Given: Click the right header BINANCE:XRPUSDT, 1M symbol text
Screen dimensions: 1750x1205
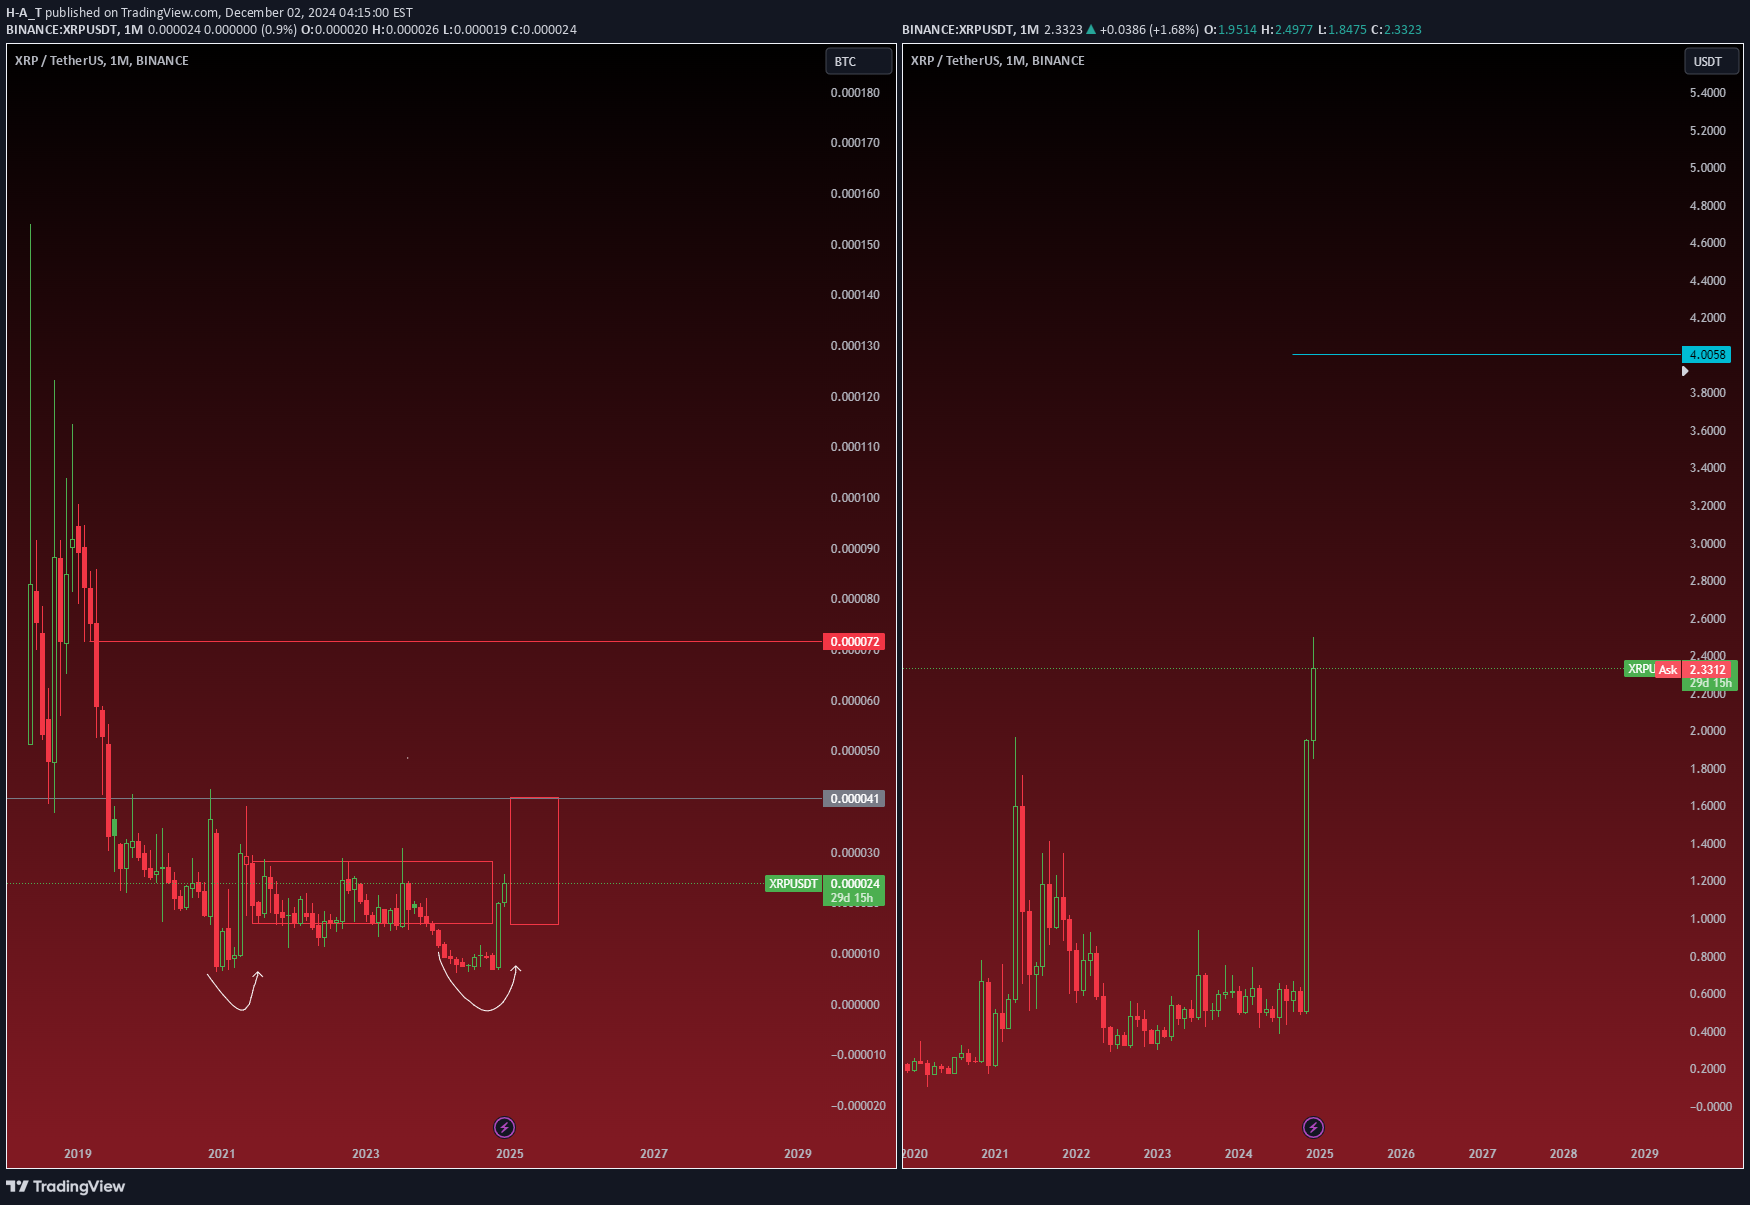Looking at the screenshot, I should click(x=971, y=29).
